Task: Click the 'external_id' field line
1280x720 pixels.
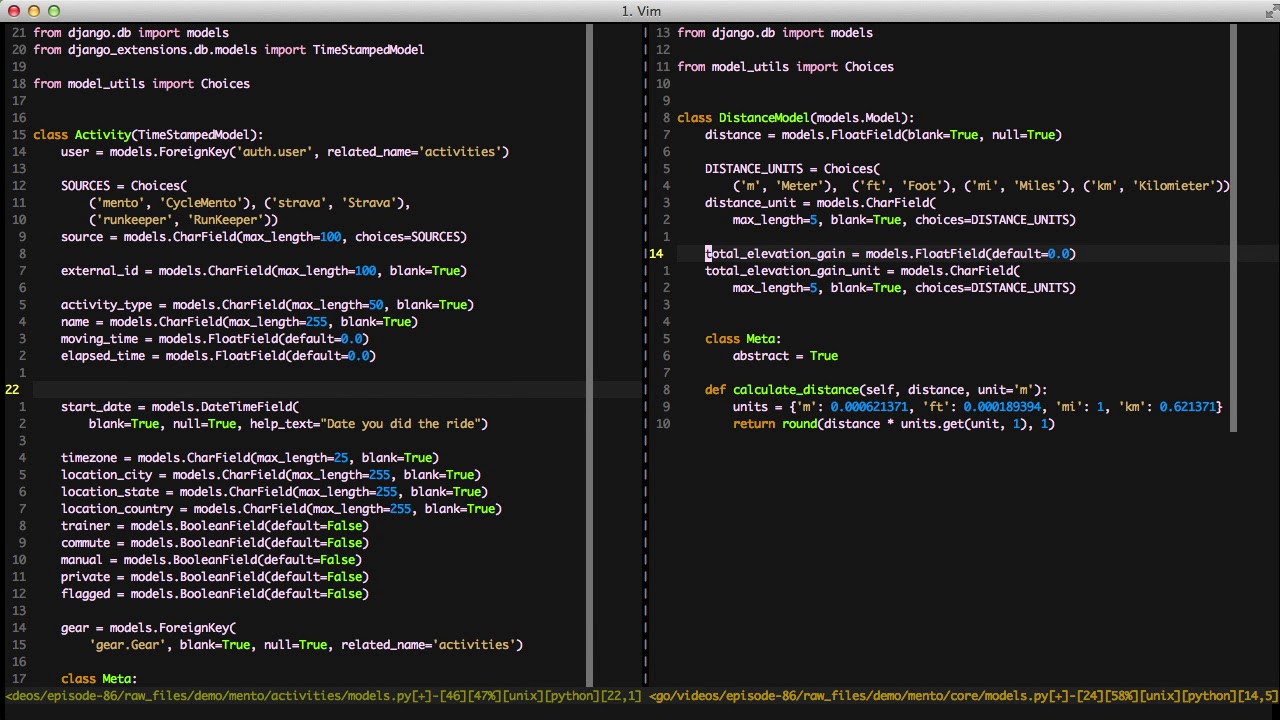Action: [264, 270]
